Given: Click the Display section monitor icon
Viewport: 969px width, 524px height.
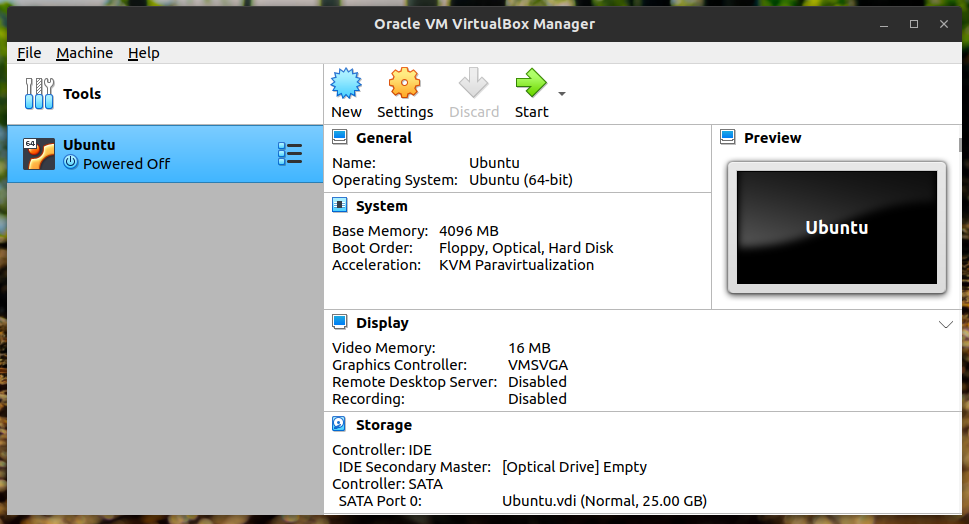Looking at the screenshot, I should pos(340,323).
